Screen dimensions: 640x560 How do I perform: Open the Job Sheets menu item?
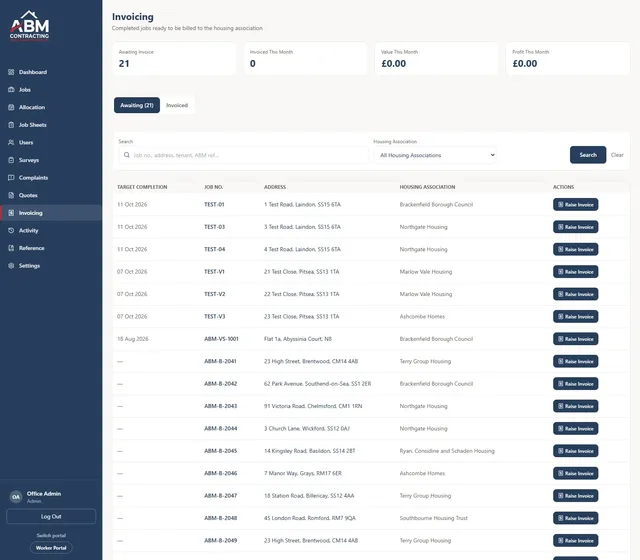click(x=33, y=125)
